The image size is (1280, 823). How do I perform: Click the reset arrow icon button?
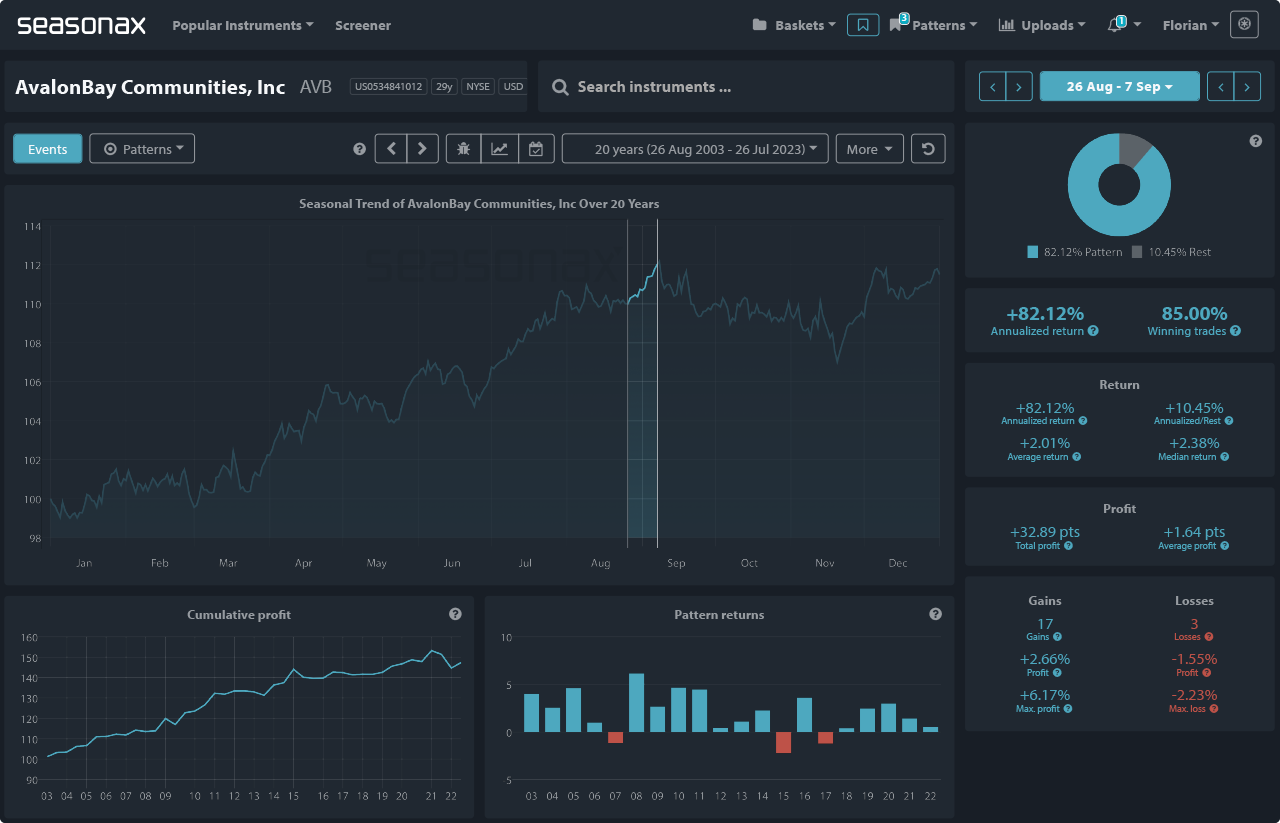tap(929, 149)
